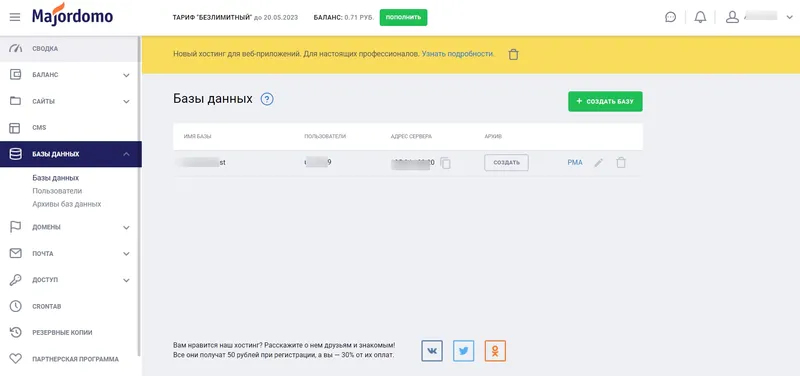Expand the БАЛАНС section chevron
This screenshot has height=376, width=800.
[126, 76]
